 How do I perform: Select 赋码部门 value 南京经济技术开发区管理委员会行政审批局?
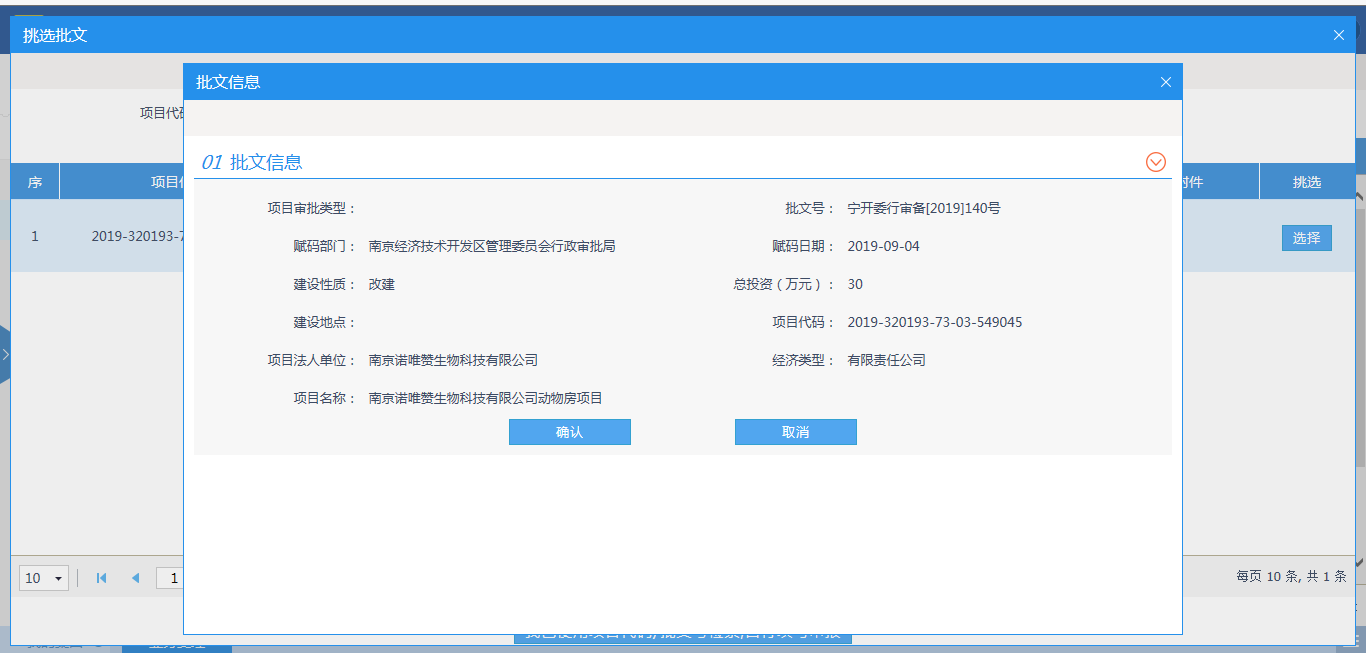492,247
